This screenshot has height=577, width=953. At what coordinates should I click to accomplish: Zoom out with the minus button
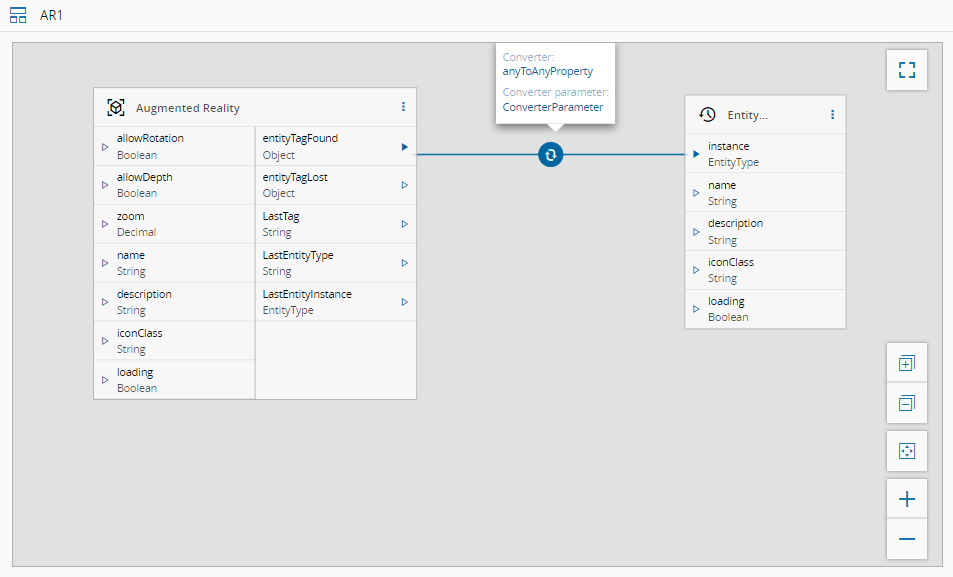tap(906, 539)
